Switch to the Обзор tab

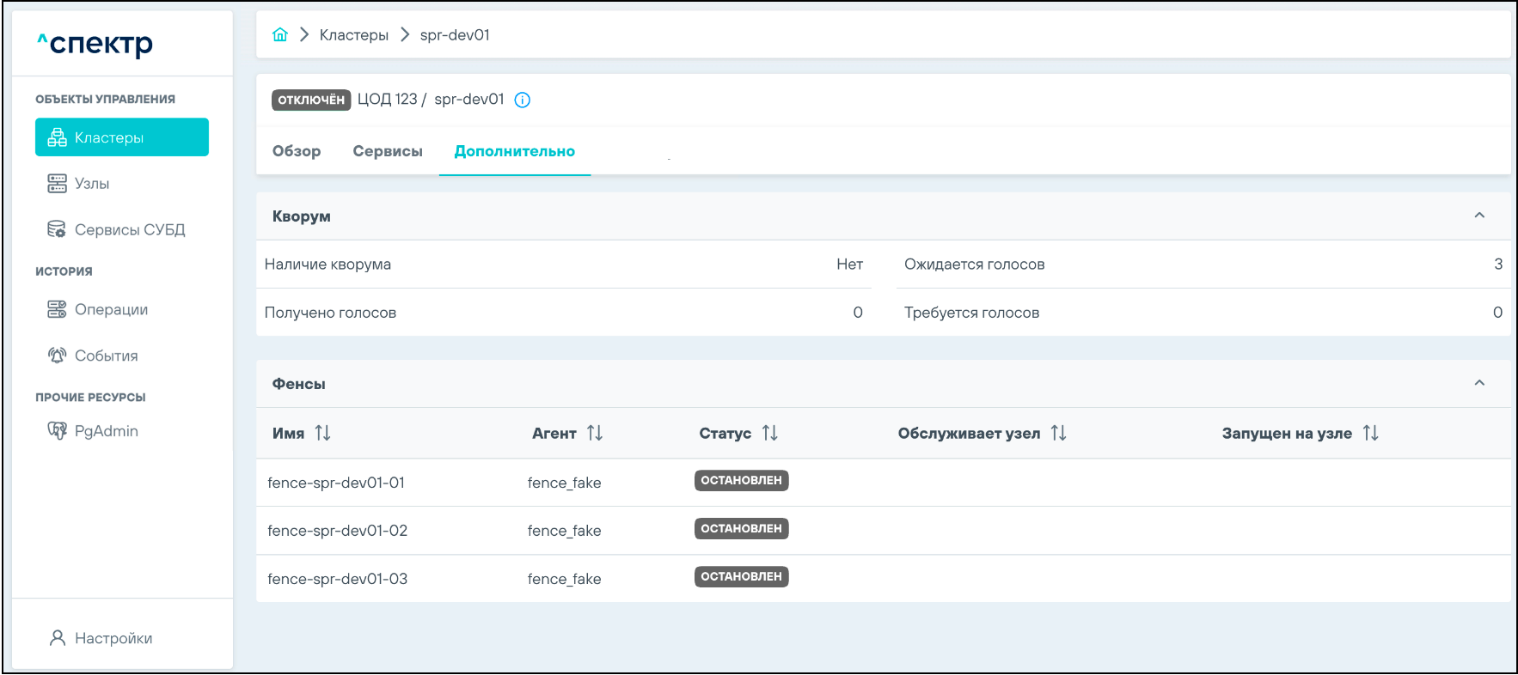(296, 152)
